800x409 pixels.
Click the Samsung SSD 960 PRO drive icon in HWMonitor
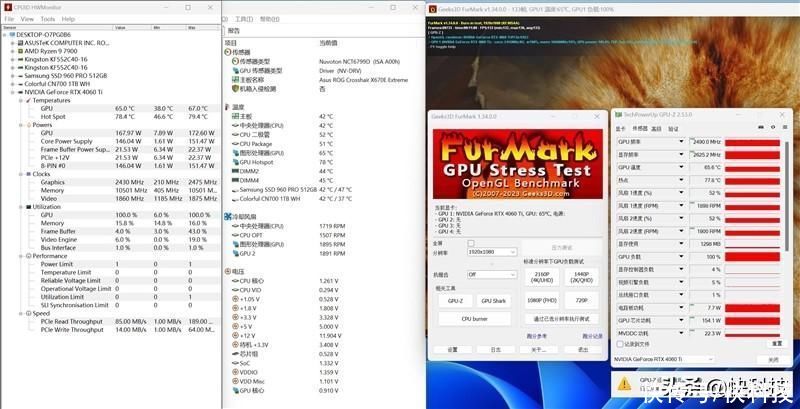pyautogui.click(x=20, y=75)
